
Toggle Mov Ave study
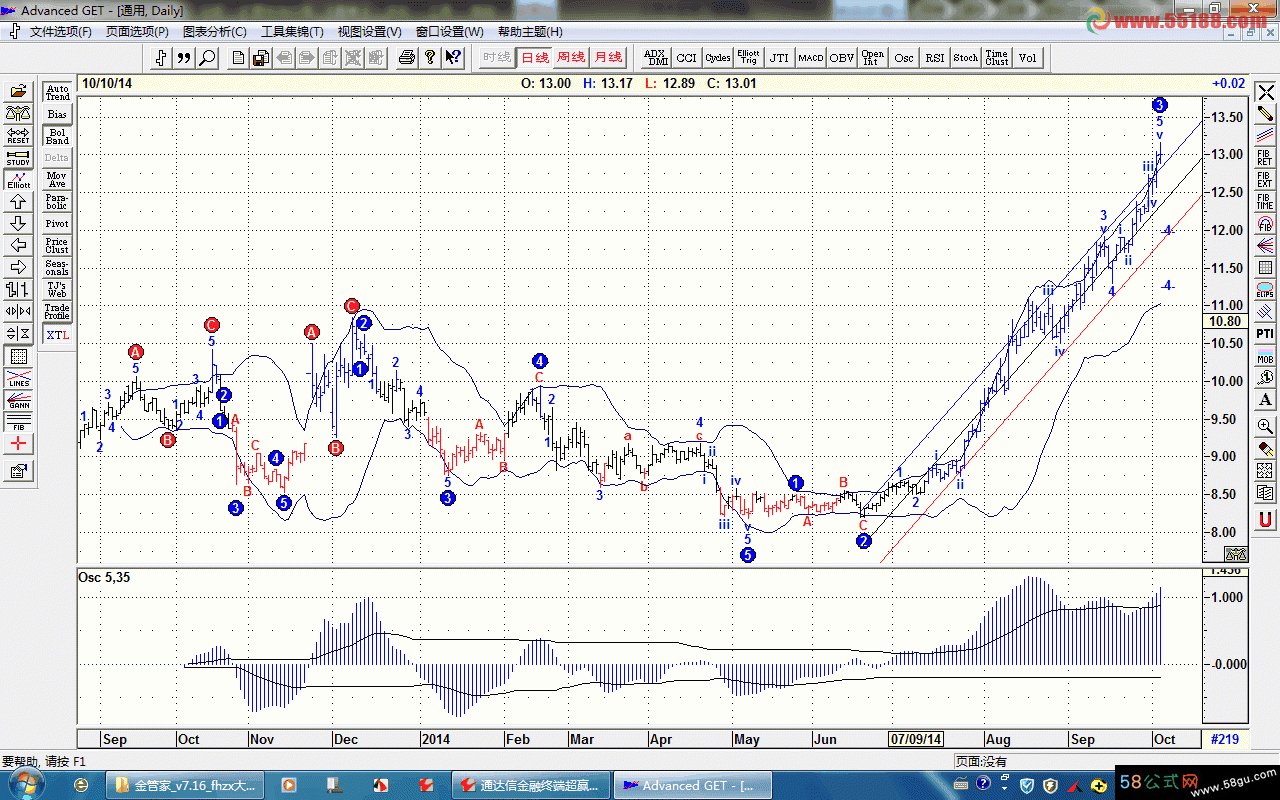click(57, 180)
